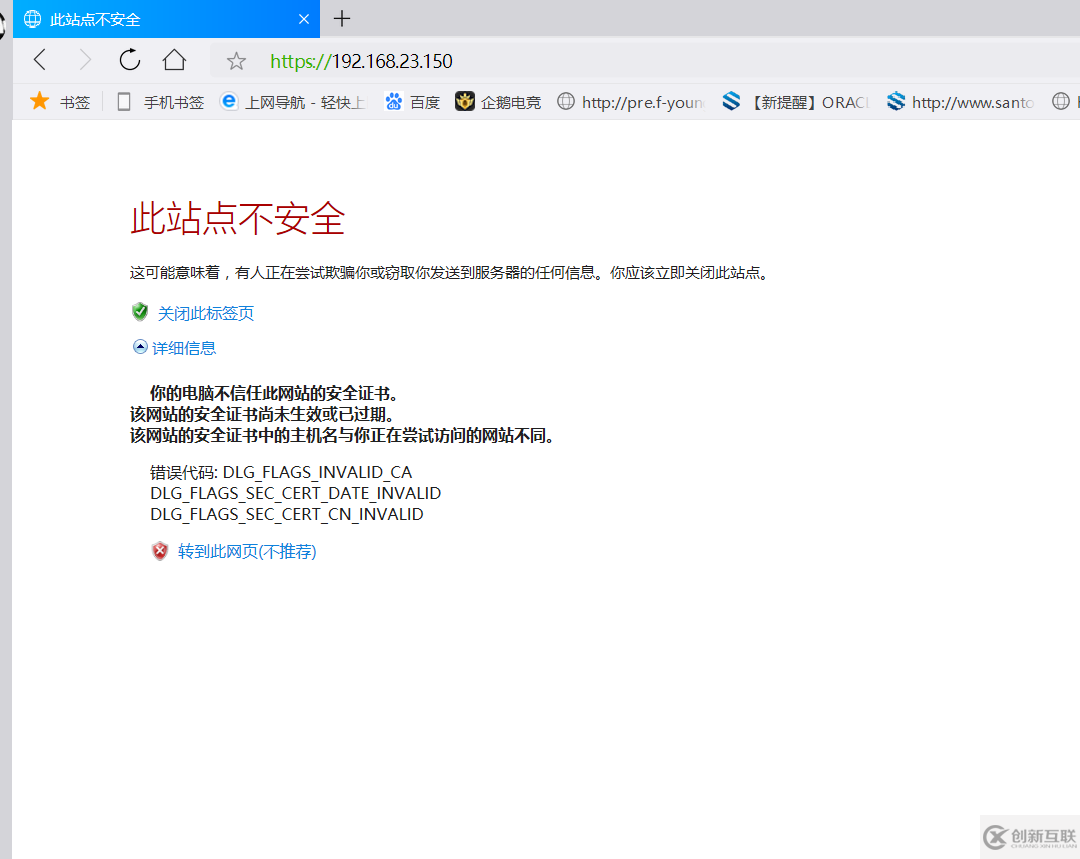Go back with the back arrow
The width and height of the screenshot is (1080, 859).
[x=40, y=60]
